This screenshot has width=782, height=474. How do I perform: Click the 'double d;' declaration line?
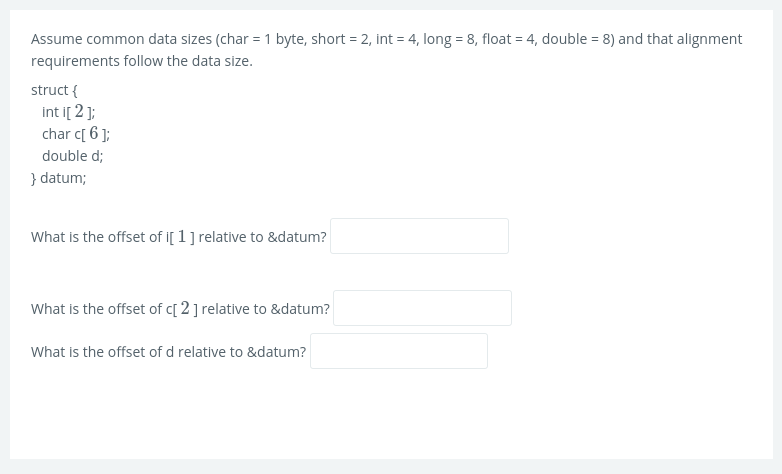pos(72,155)
